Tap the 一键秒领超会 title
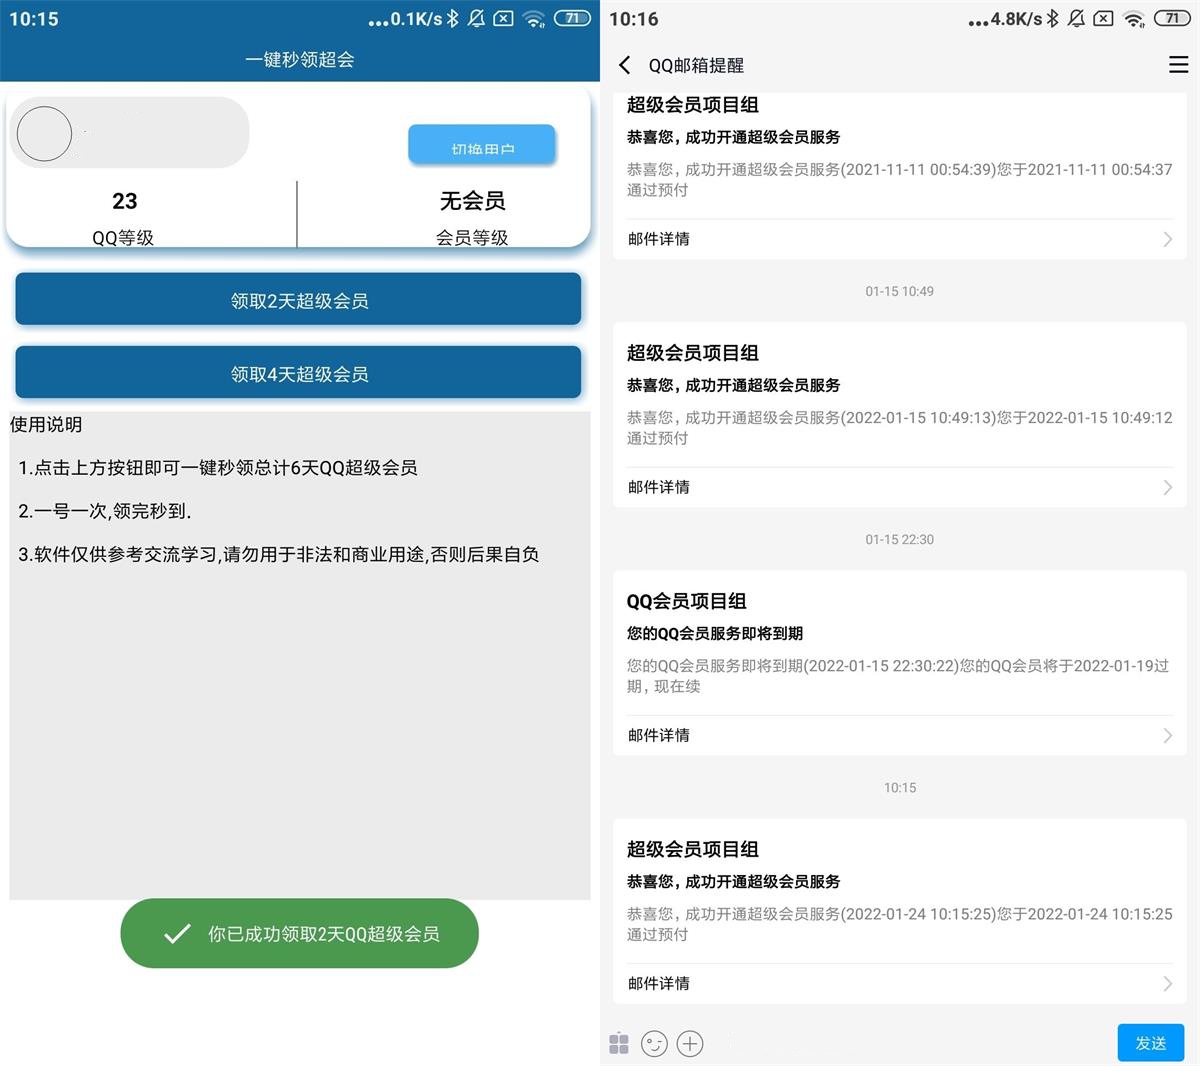The image size is (1200, 1066). tap(299, 59)
